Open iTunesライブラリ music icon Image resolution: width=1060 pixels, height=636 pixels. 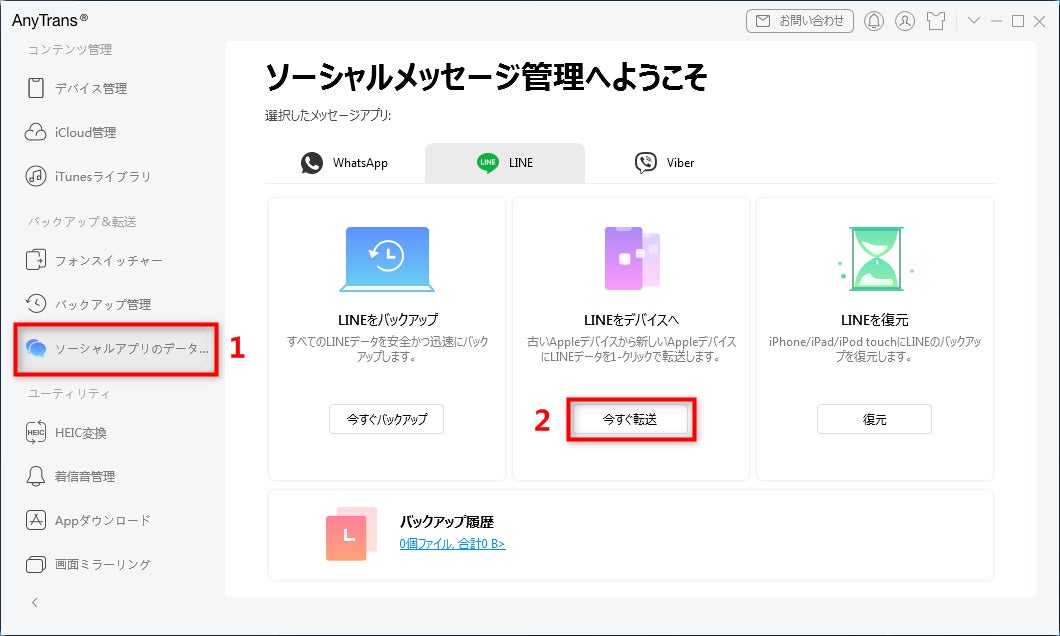[x=35, y=176]
